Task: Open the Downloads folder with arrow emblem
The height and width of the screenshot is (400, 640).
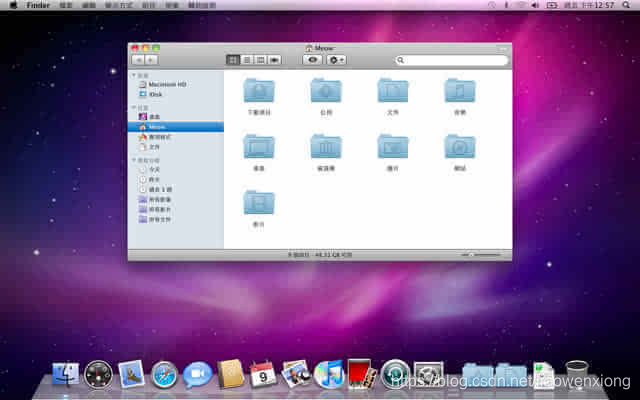Action: click(x=259, y=90)
